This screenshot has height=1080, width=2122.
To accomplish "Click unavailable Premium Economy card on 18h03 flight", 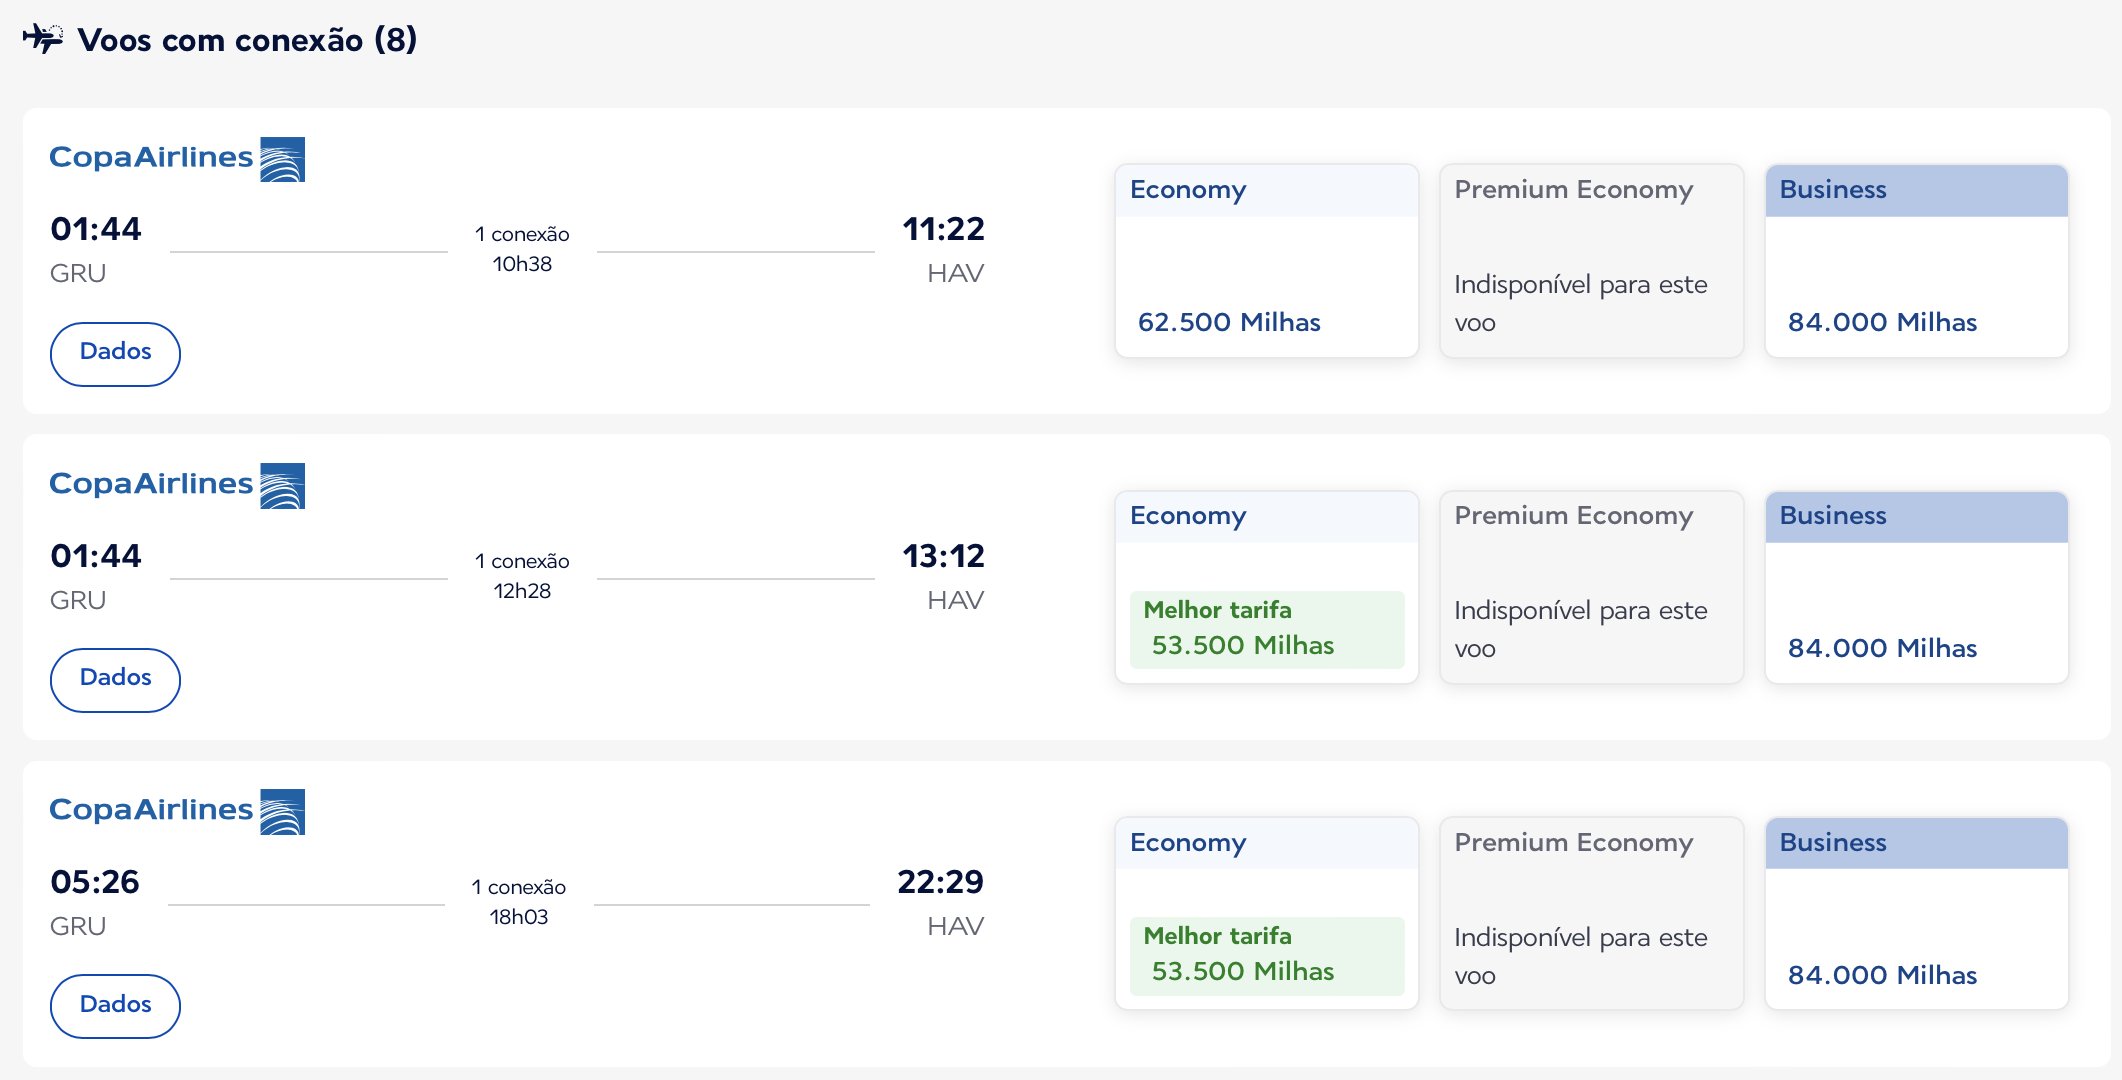I will [x=1591, y=913].
